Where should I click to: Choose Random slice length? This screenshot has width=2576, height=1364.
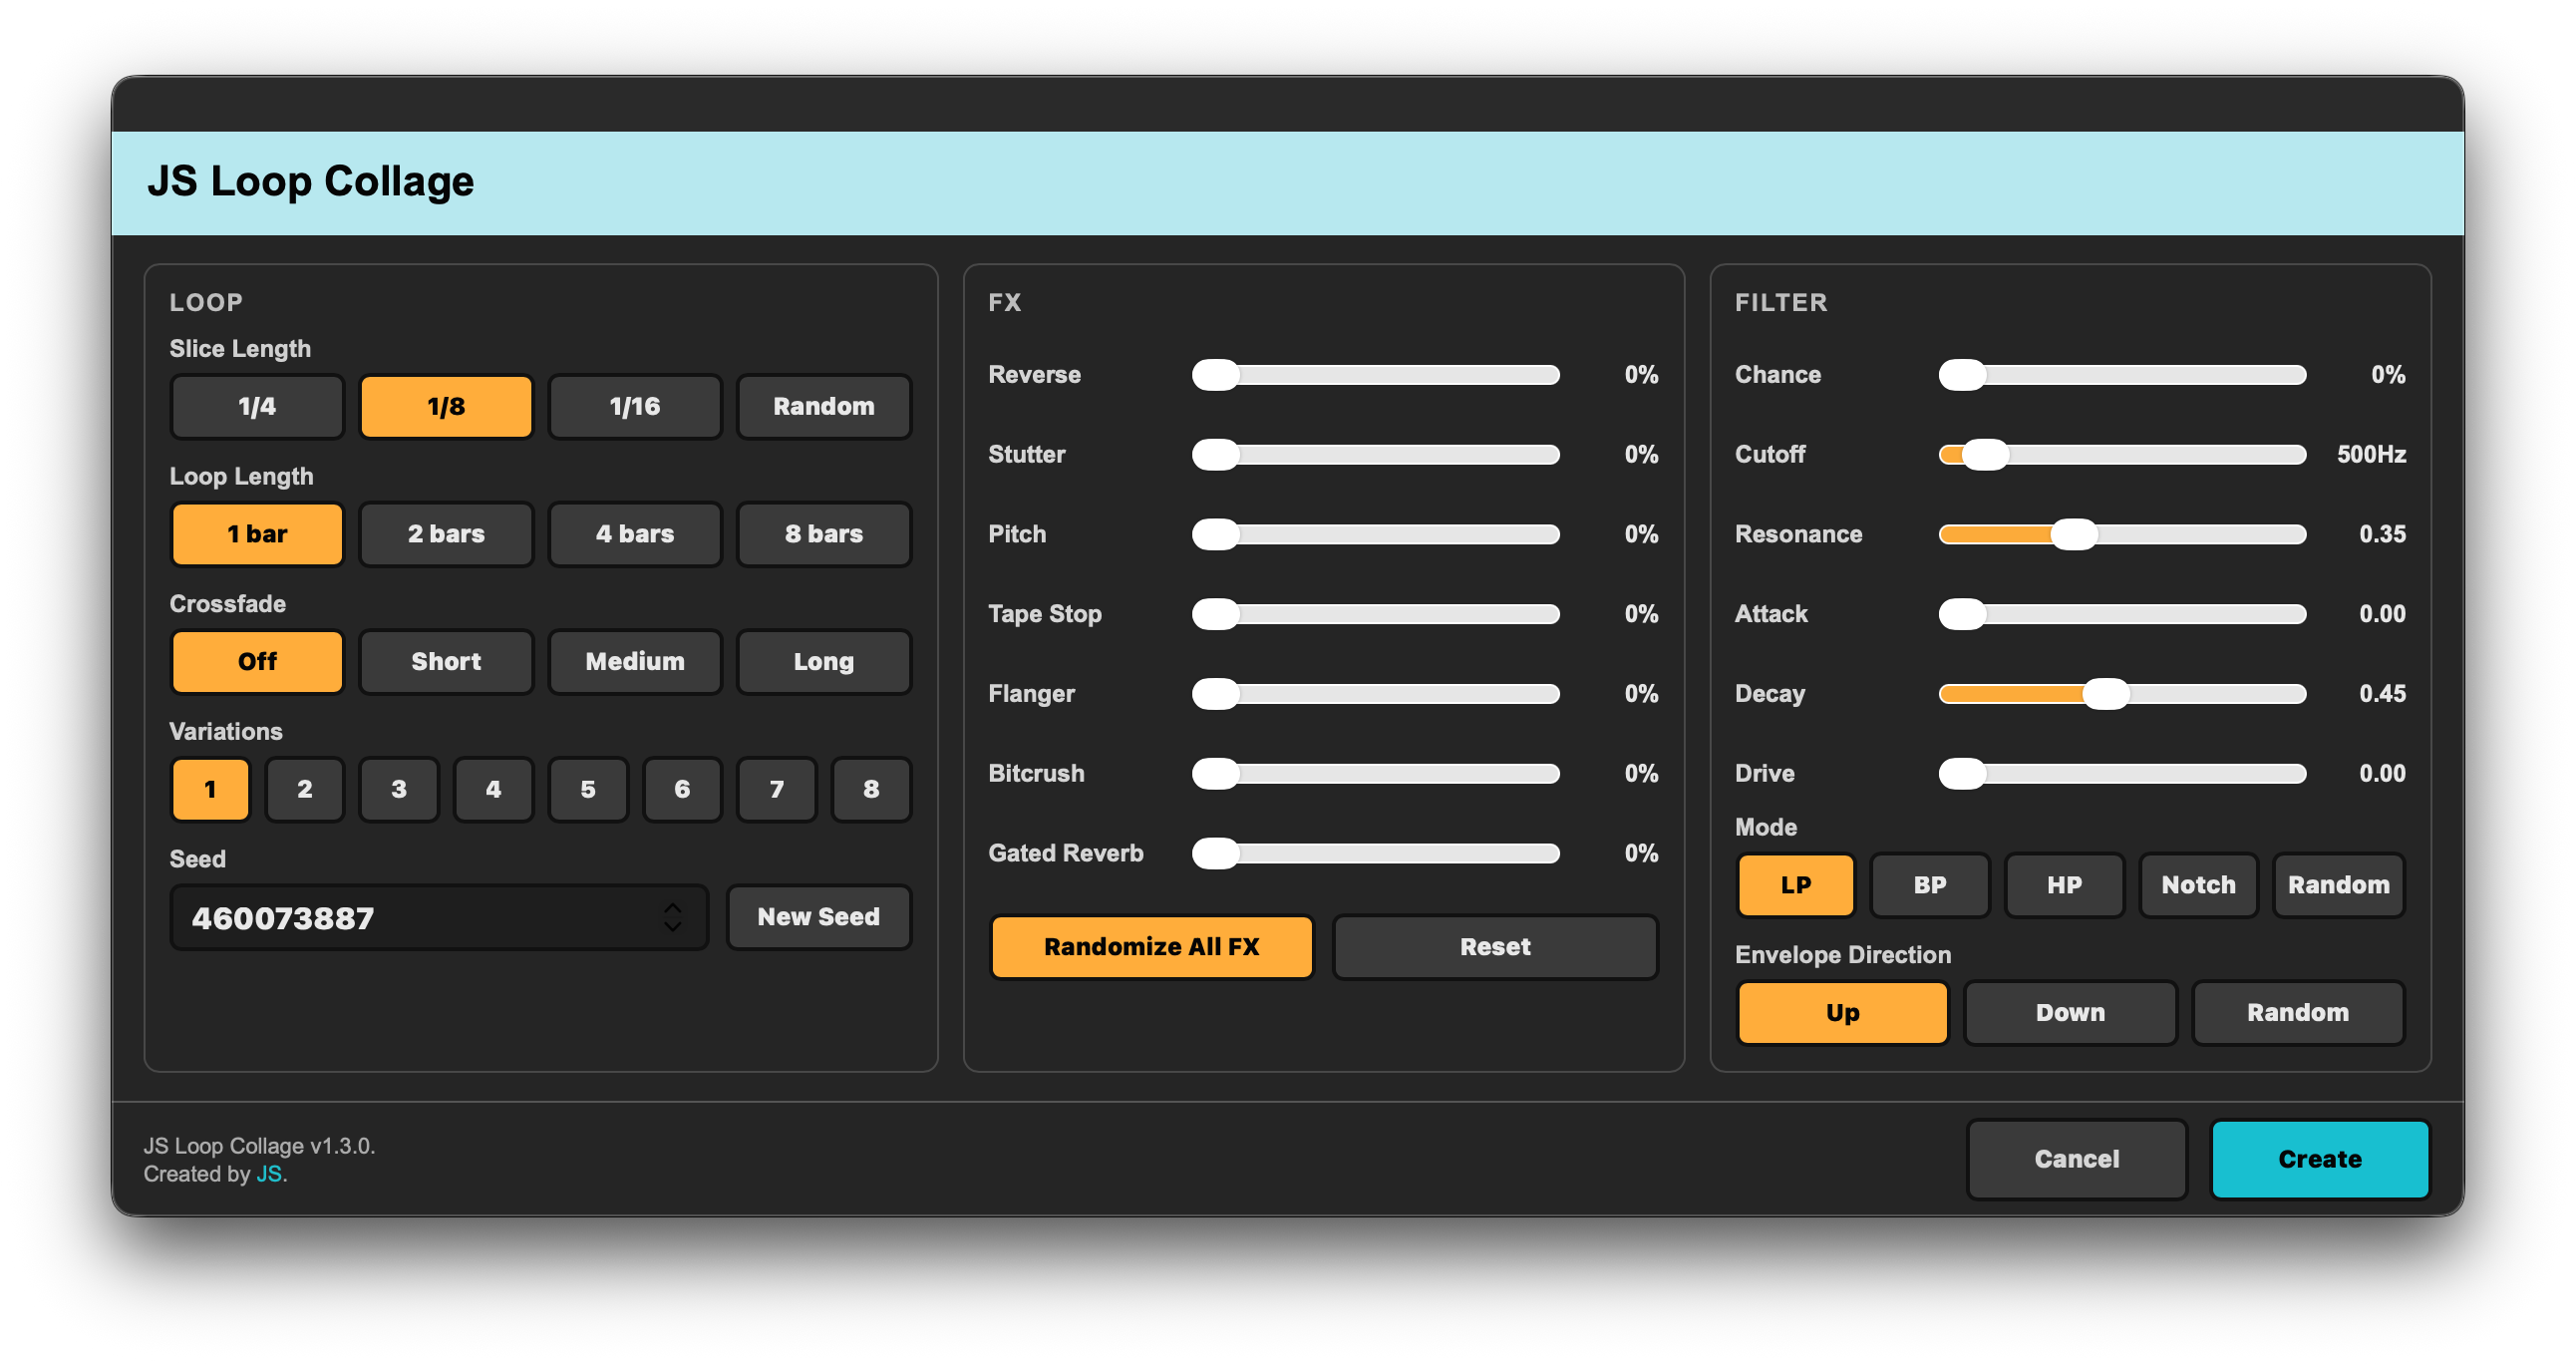pyautogui.click(x=824, y=406)
